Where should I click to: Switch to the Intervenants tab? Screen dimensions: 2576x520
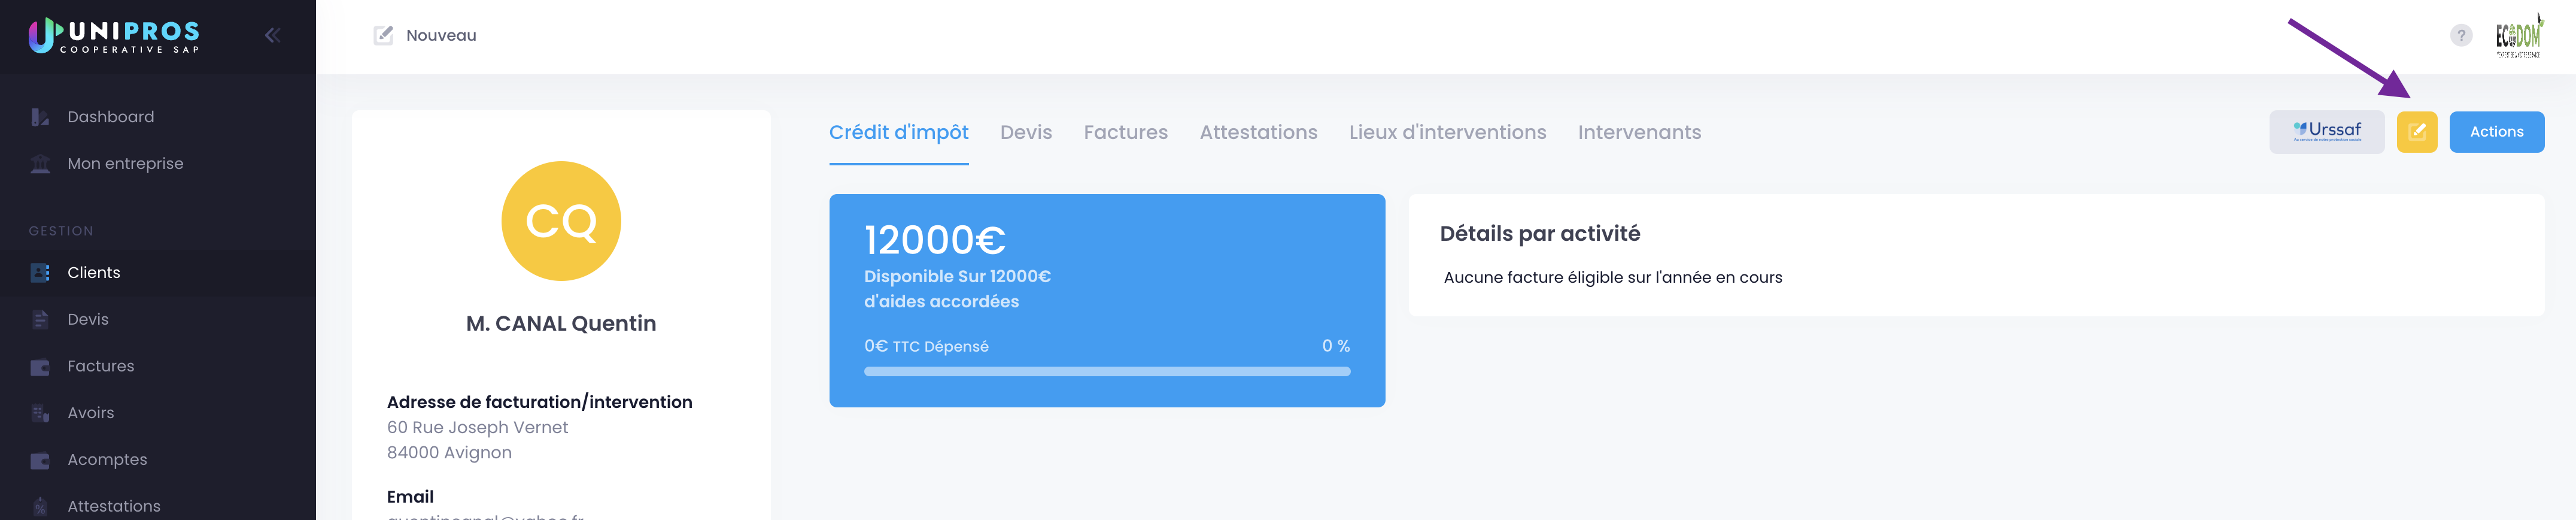pos(1639,132)
